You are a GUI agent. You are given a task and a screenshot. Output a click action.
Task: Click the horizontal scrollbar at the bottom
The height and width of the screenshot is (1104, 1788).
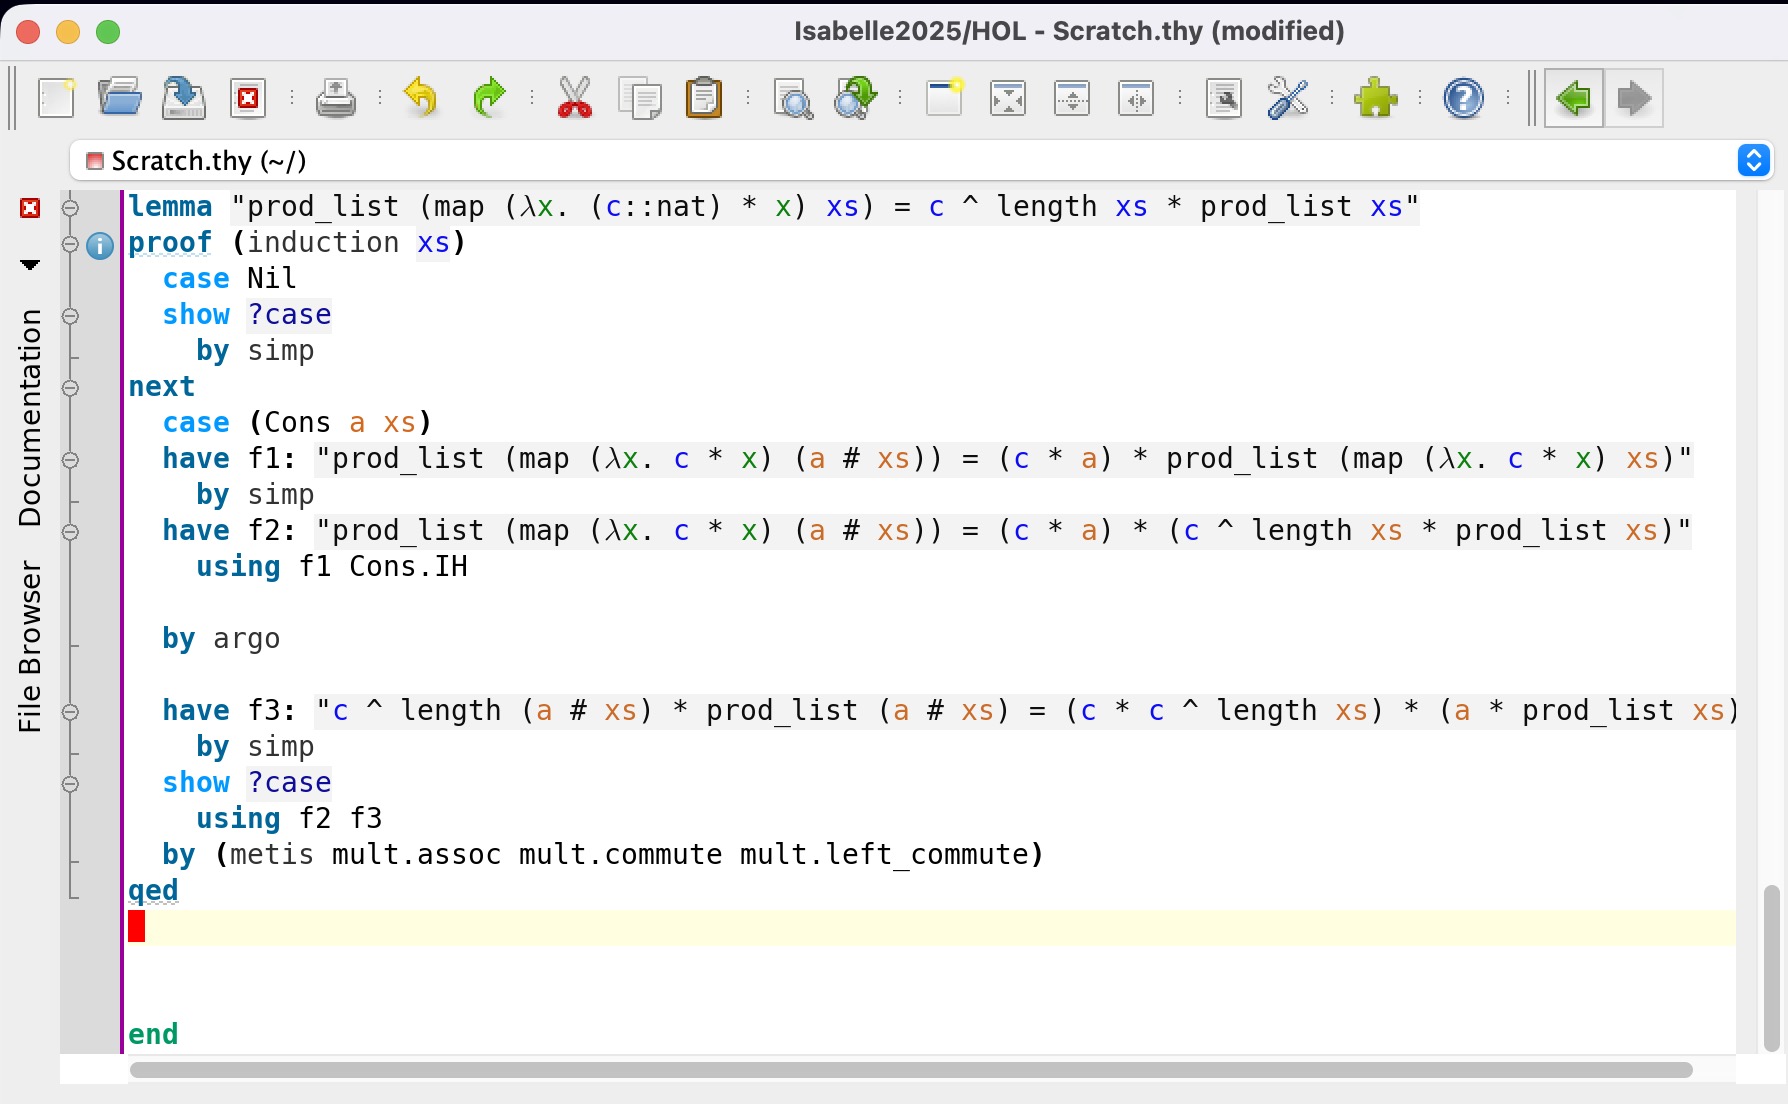(910, 1070)
